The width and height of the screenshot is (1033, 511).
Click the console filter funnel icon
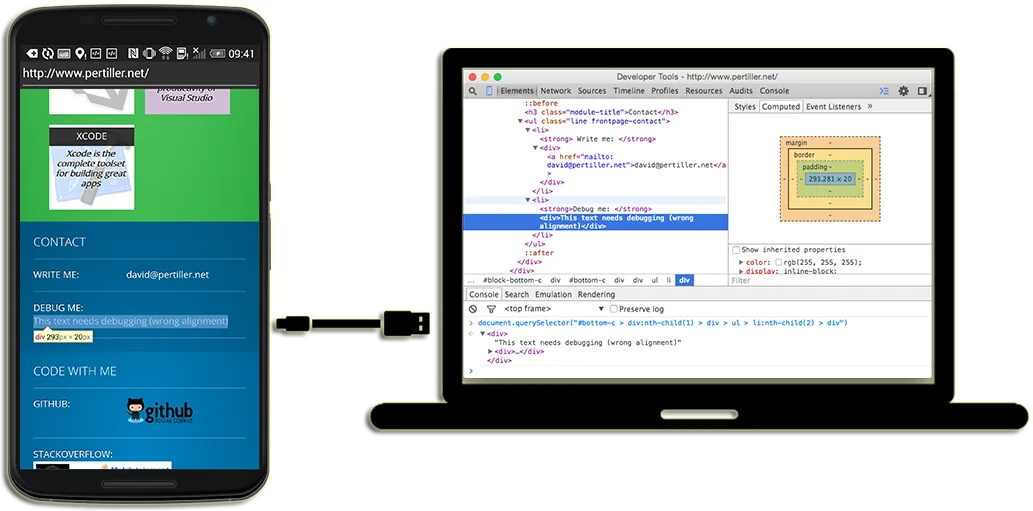tap(491, 309)
